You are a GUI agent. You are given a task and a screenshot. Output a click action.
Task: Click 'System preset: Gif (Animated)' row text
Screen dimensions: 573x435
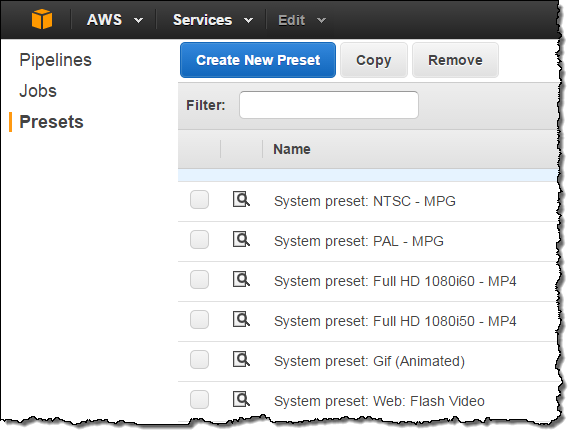click(369, 361)
